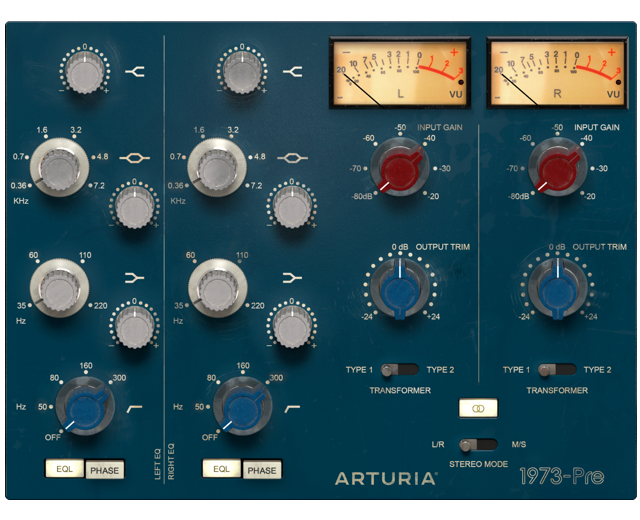Click the left channel red Input Gain knob
The image size is (640, 520).
click(x=400, y=167)
